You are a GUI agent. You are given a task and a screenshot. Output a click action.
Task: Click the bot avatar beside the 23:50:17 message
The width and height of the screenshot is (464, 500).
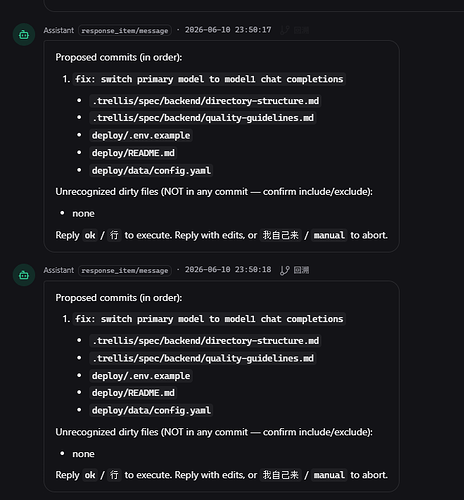click(24, 35)
